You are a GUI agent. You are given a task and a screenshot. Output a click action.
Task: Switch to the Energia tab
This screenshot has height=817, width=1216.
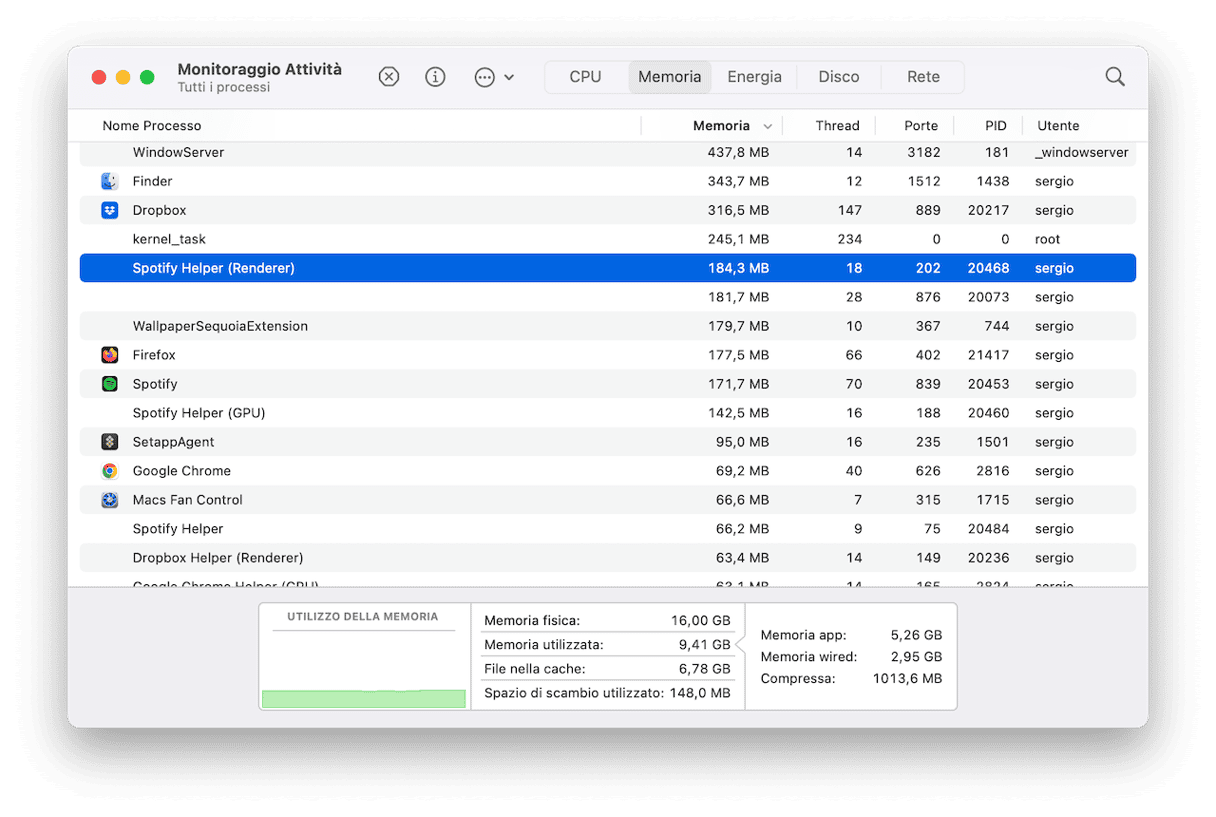(754, 77)
